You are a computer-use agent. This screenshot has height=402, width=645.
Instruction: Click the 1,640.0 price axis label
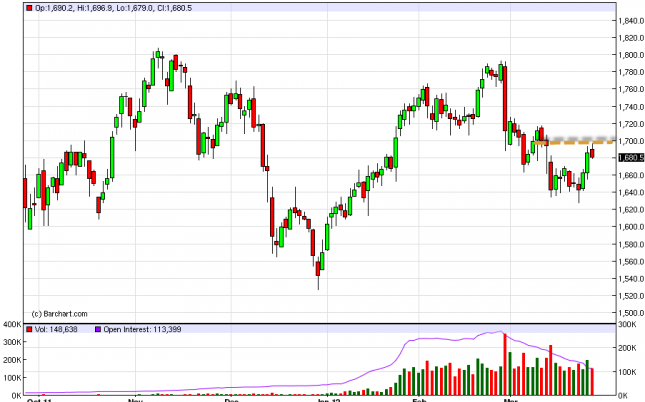631,192
